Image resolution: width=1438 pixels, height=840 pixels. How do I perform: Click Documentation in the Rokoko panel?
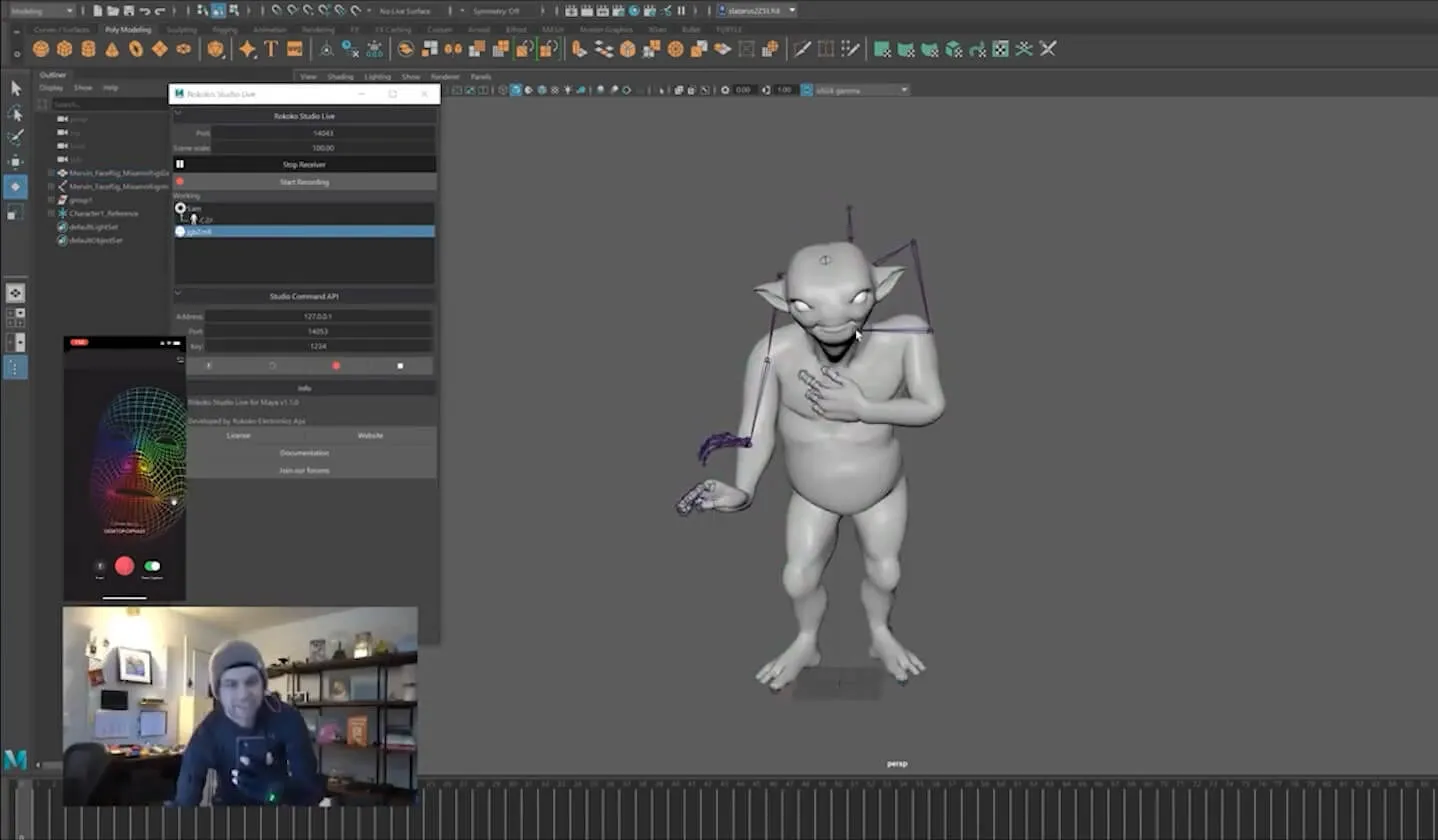[304, 452]
